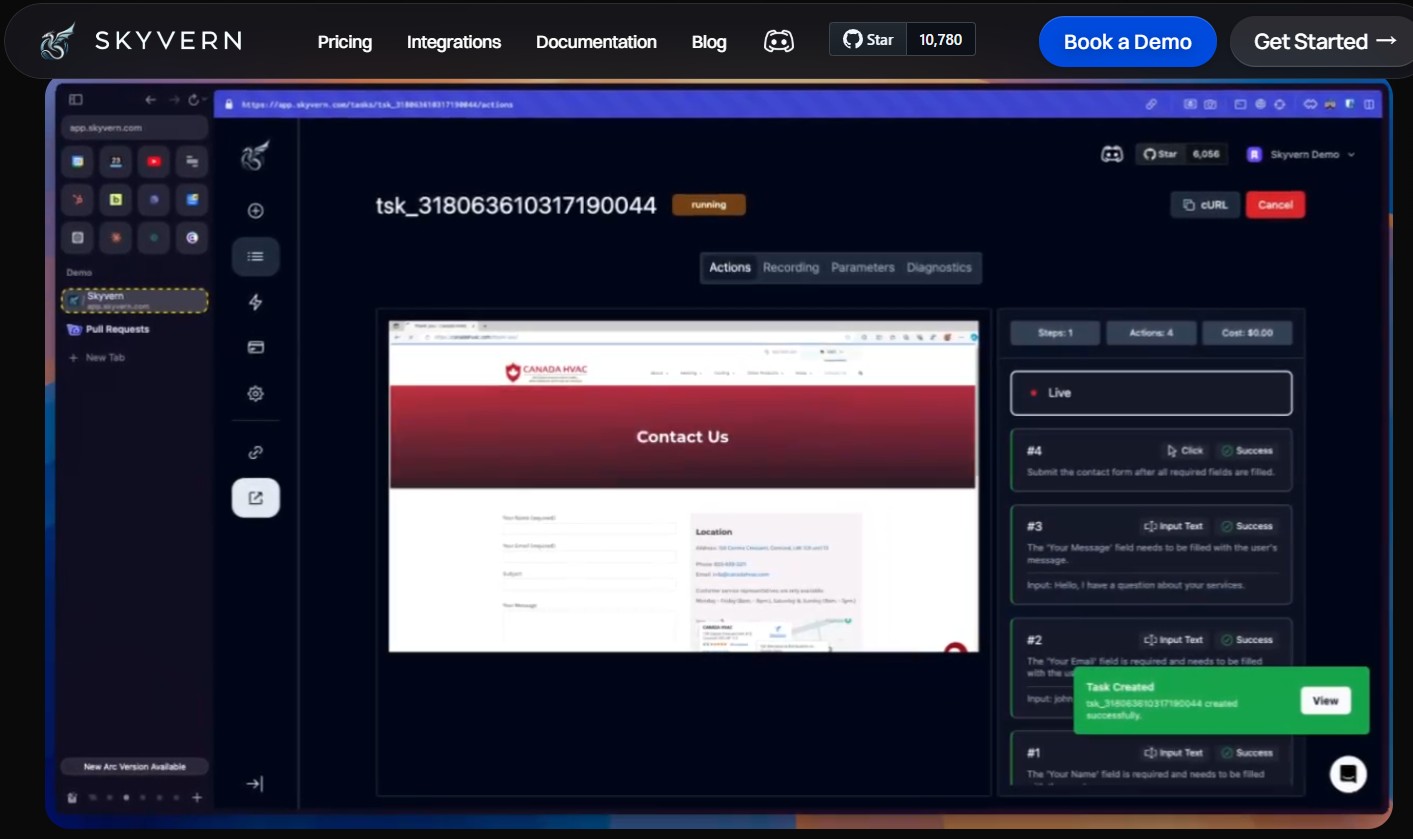Click the Actions: 4 indicator
Image resolution: width=1413 pixels, height=839 pixels.
click(x=1151, y=333)
